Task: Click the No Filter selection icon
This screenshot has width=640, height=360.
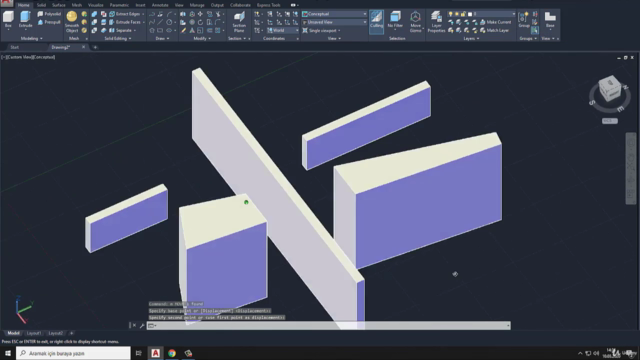Action: point(395,20)
